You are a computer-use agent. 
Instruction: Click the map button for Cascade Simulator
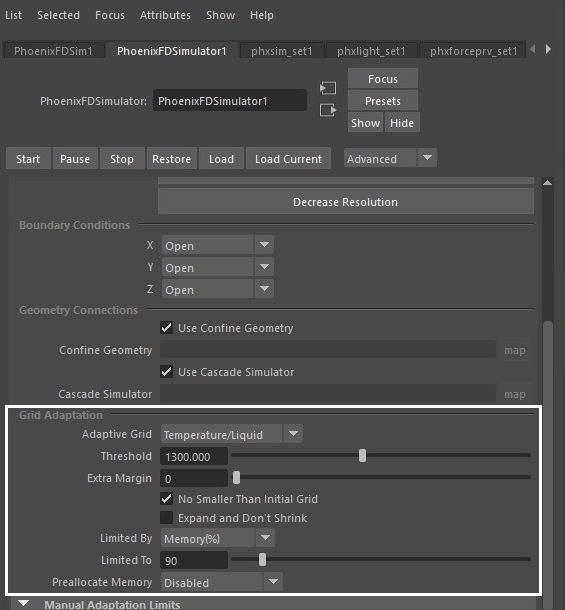(514, 394)
